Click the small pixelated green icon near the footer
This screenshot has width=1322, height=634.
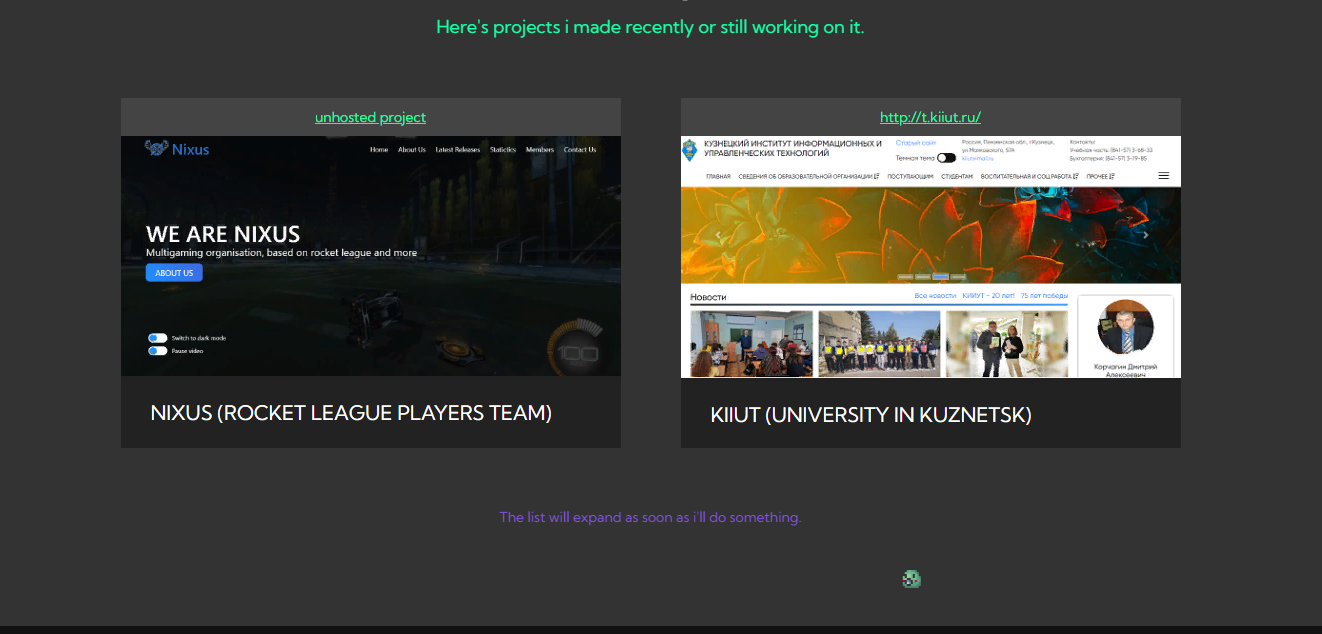click(911, 579)
